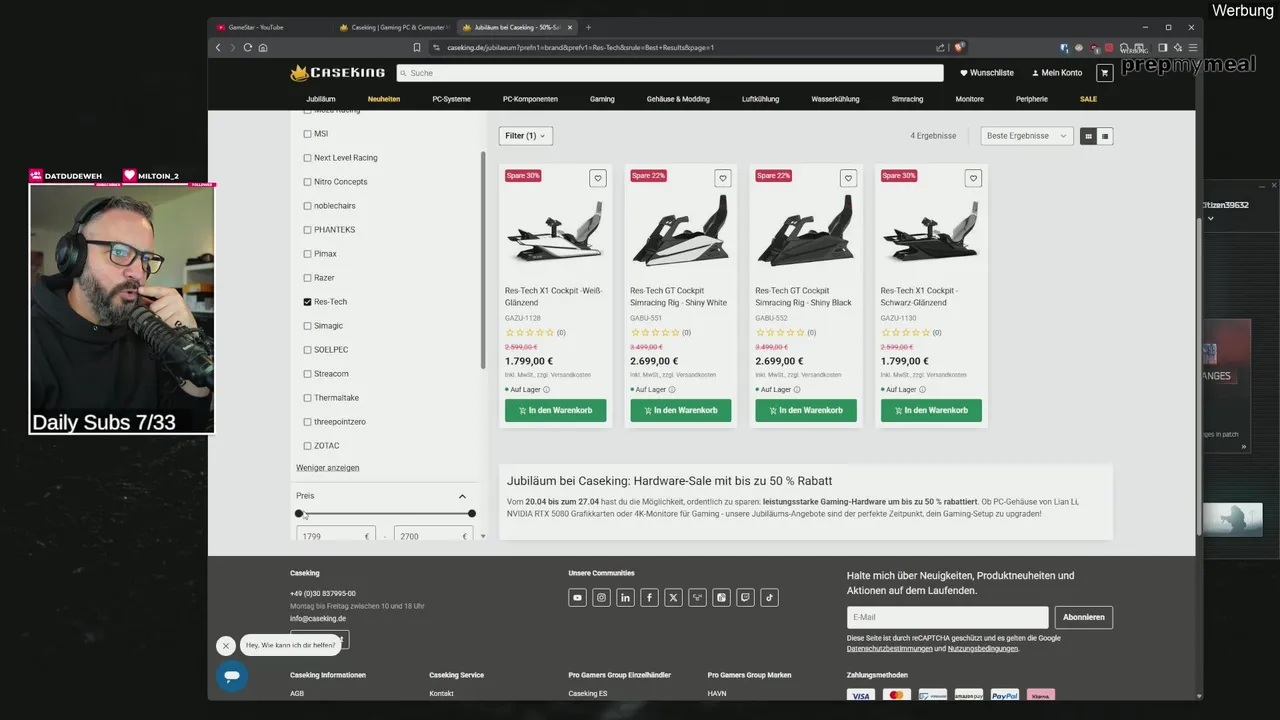
Task: Switch to grid view layout icon
Action: pyautogui.click(x=1088, y=136)
